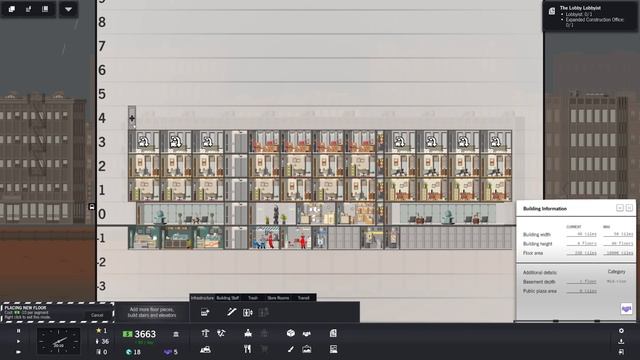Click the first overlay icon at top-left
This screenshot has height=360, width=640.
pos(12,9)
